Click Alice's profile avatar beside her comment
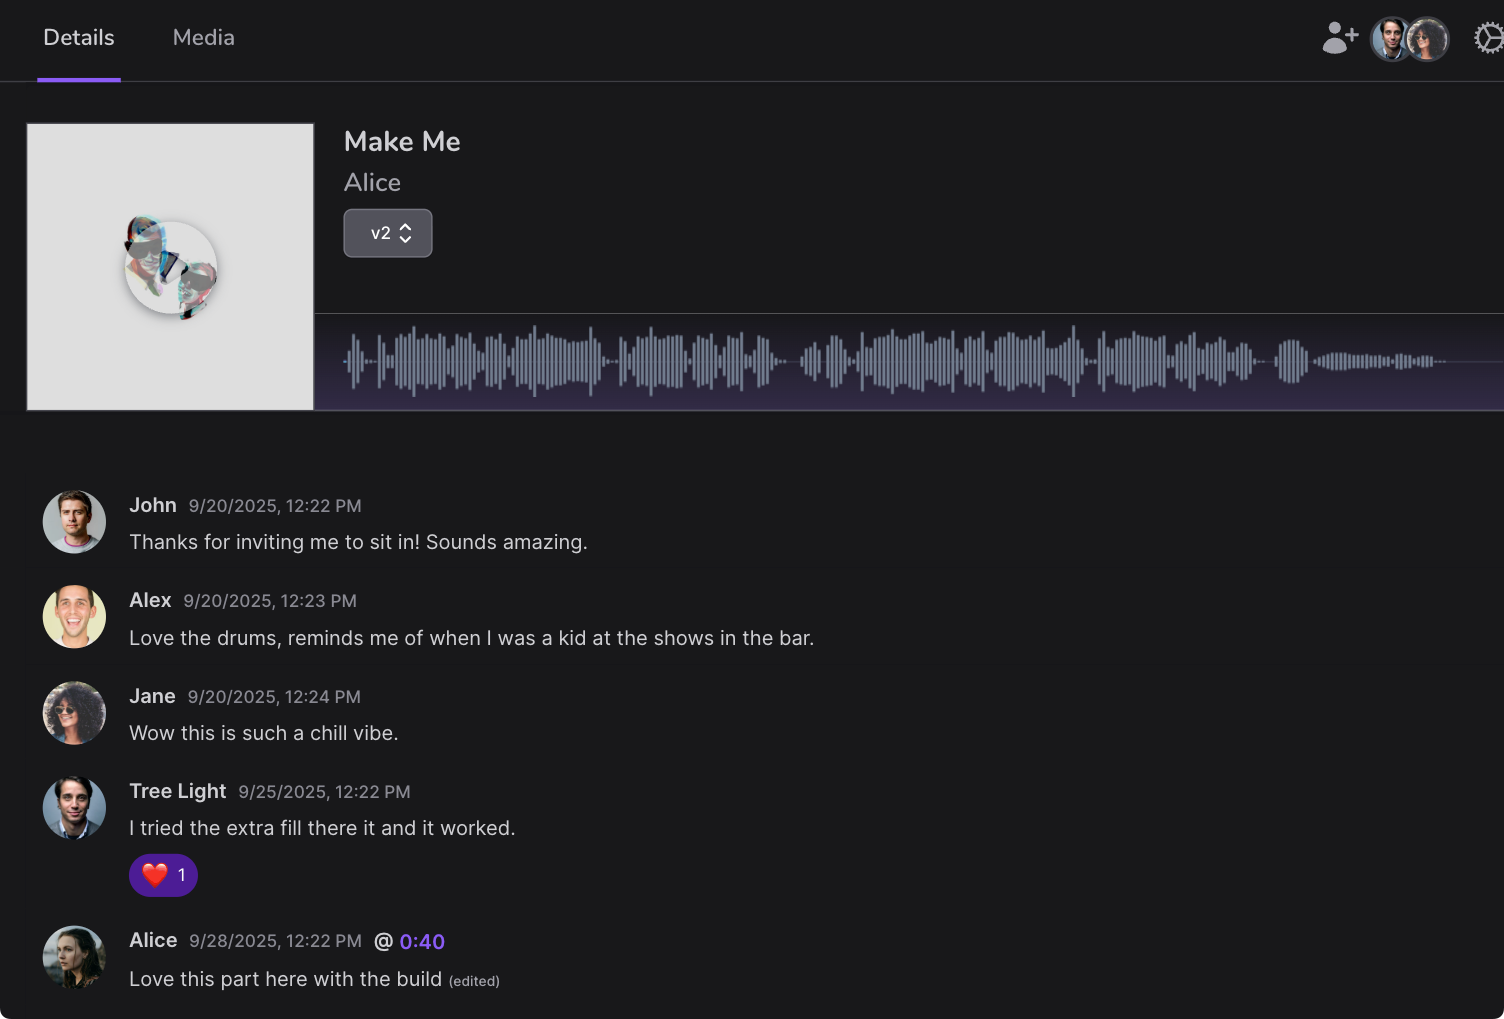1504x1019 pixels. coord(74,957)
